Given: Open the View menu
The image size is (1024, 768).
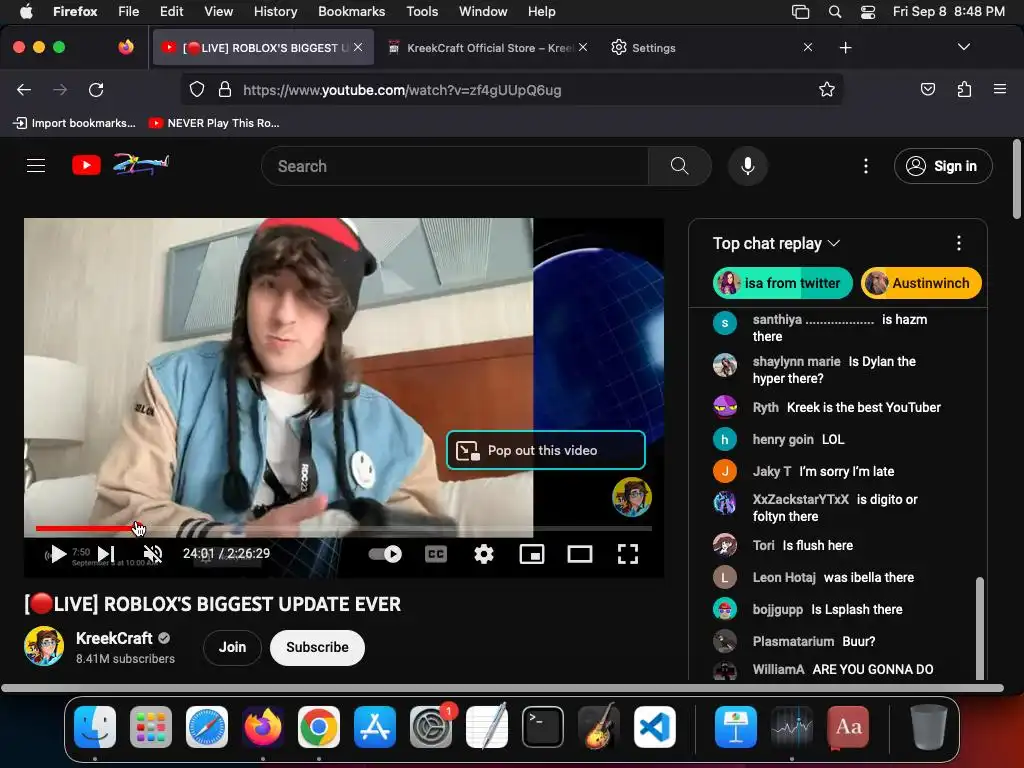Looking at the screenshot, I should click(x=218, y=11).
